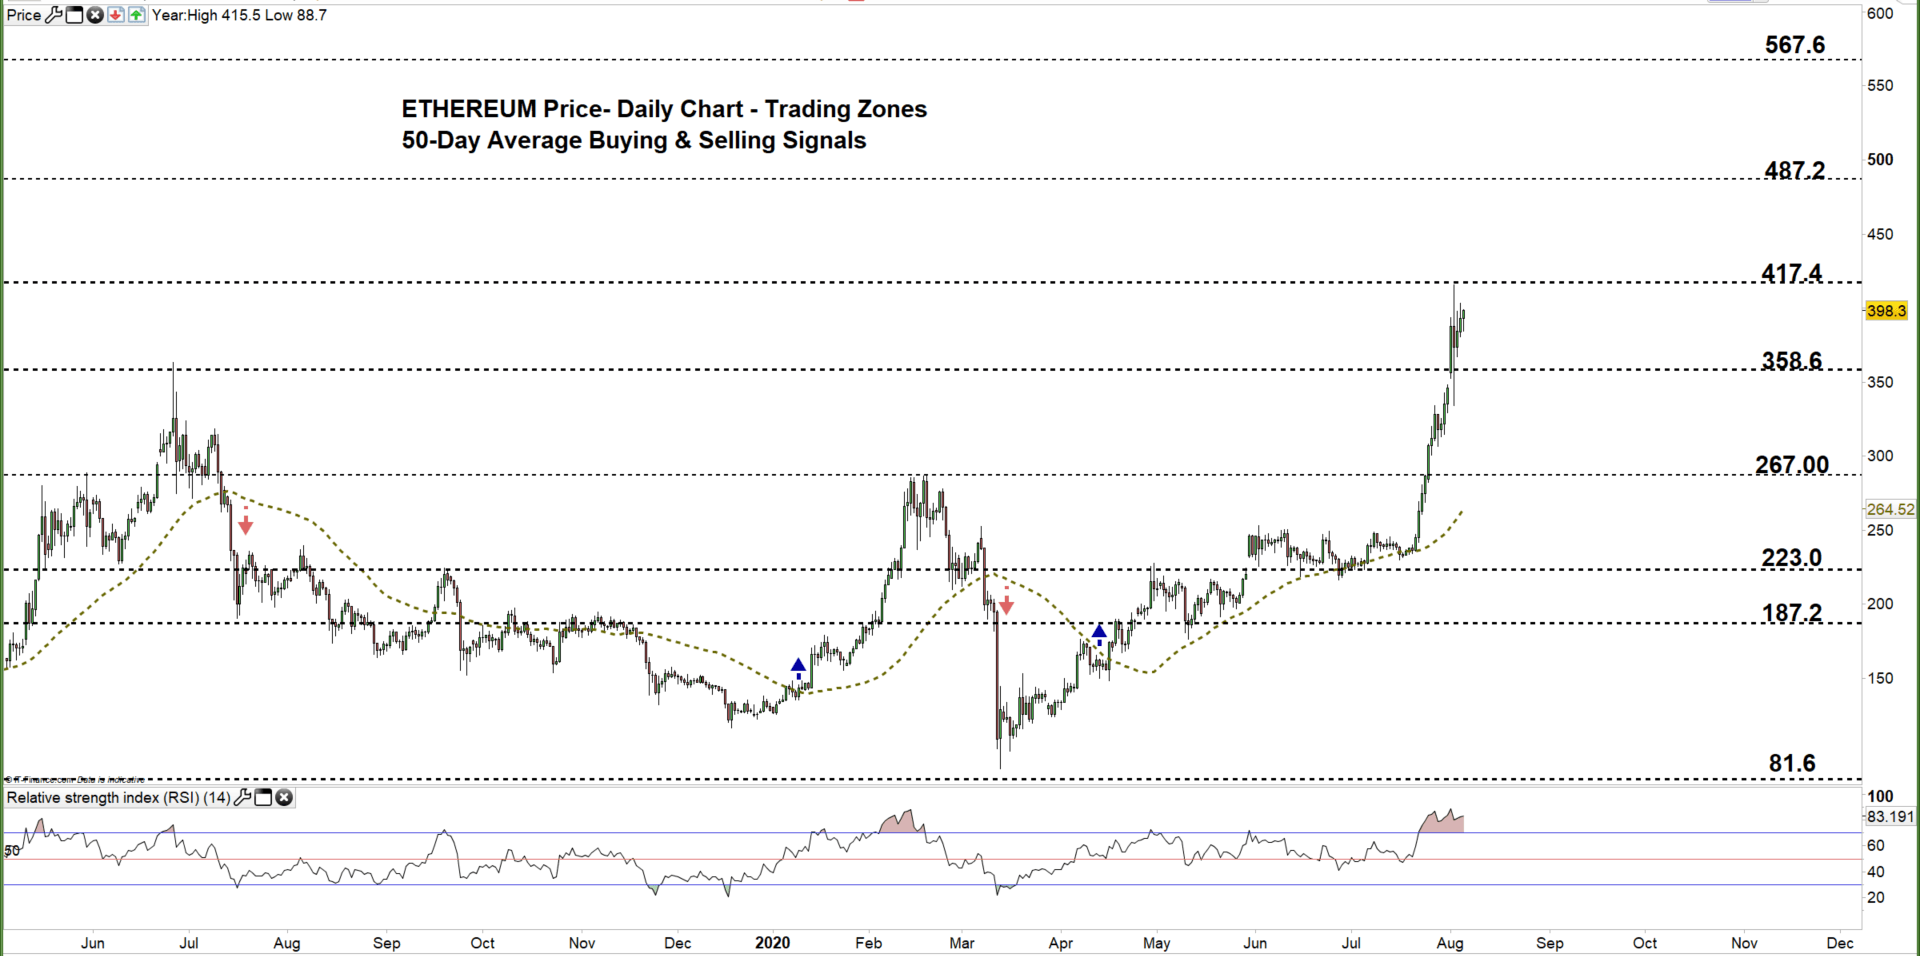Click the red sell arrow from March 2020
1920x956 pixels.
(x=1007, y=601)
